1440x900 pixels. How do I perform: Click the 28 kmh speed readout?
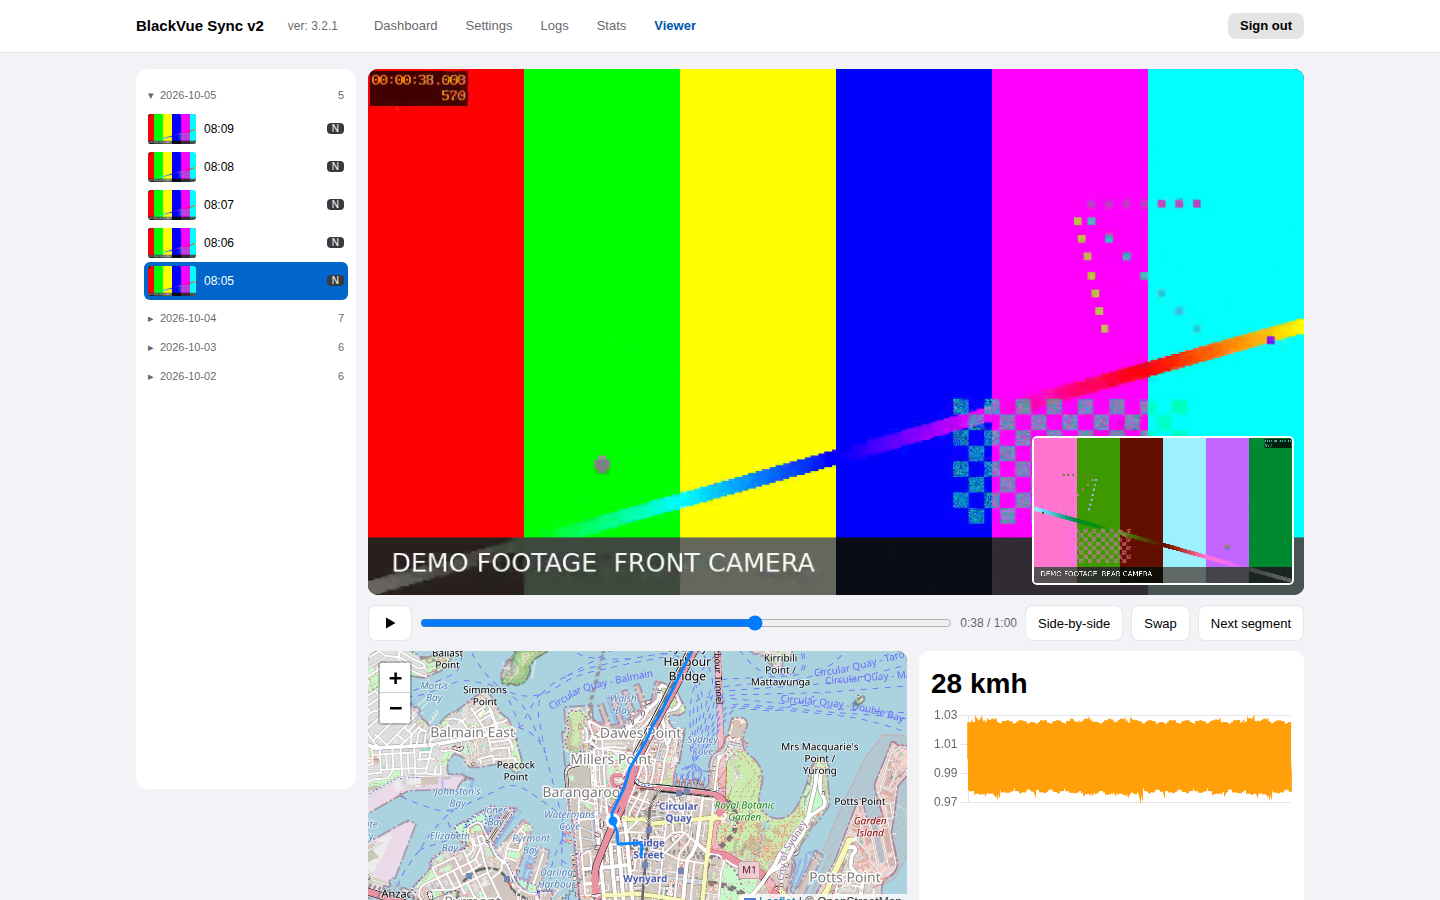coord(979,684)
